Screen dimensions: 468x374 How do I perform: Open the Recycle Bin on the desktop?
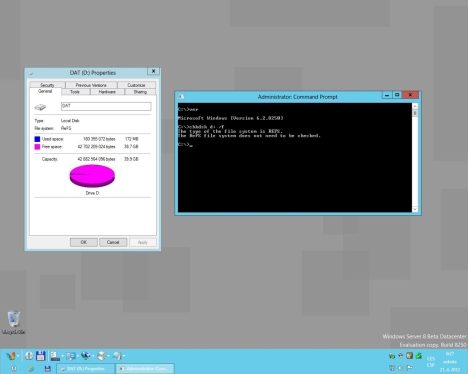click(13, 322)
